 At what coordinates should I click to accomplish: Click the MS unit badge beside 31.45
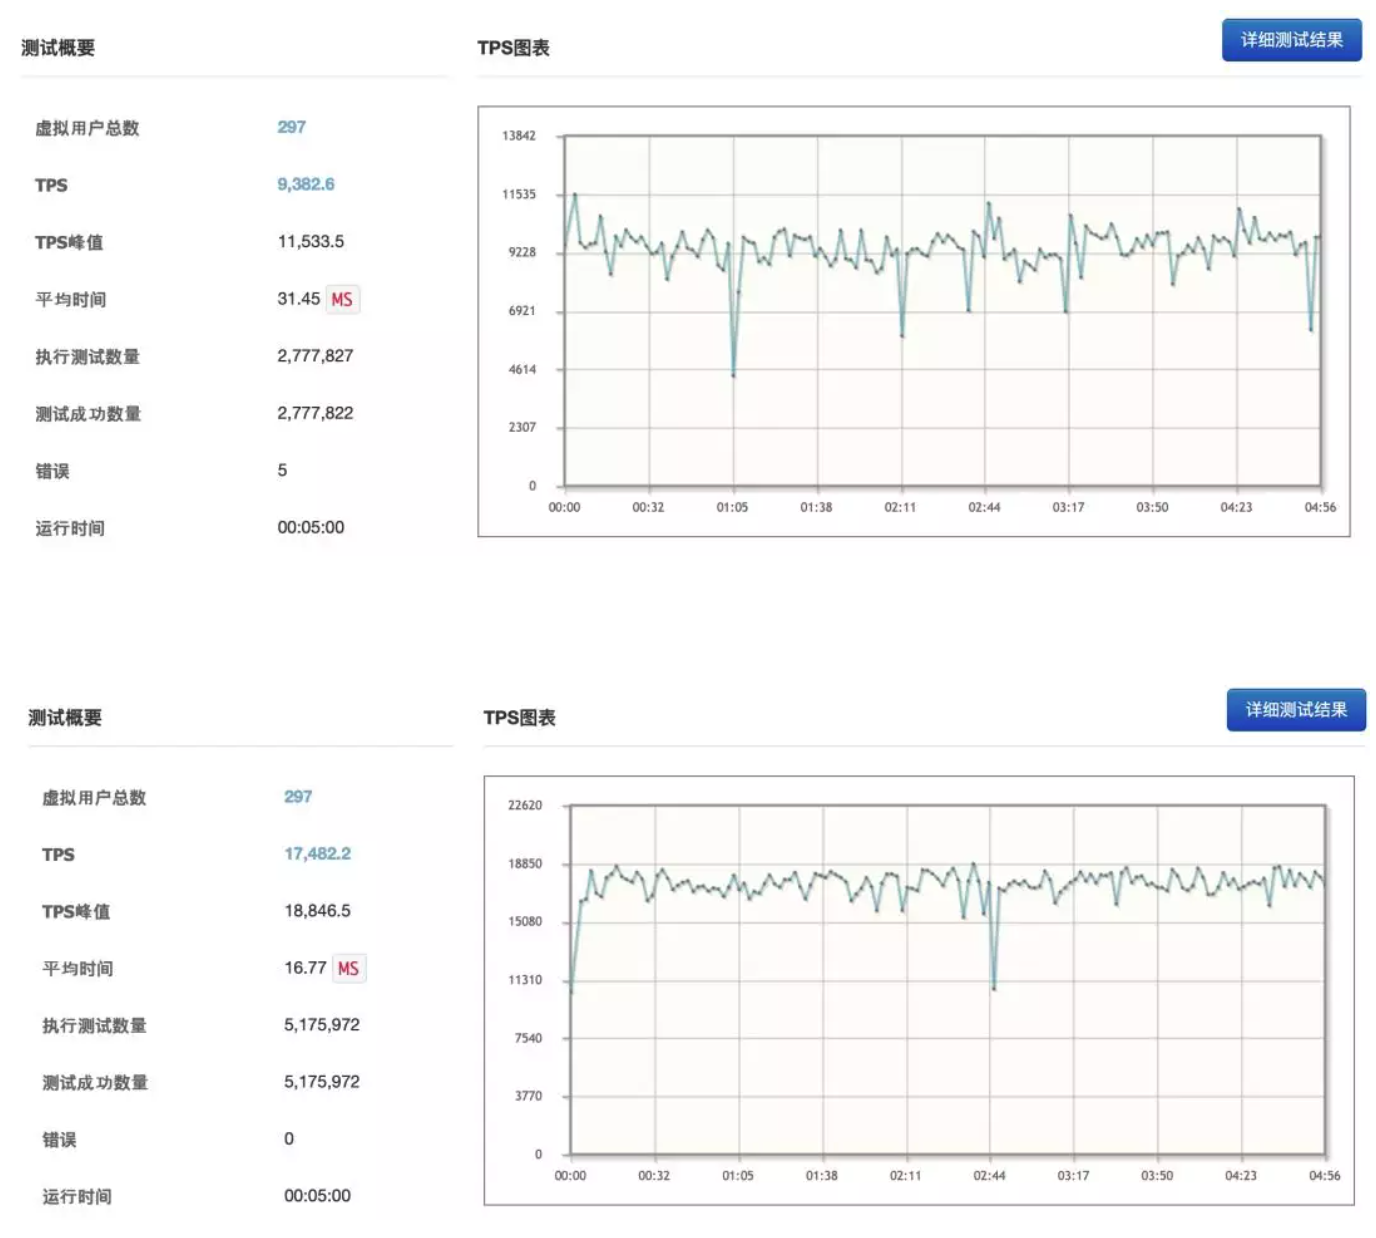342,299
